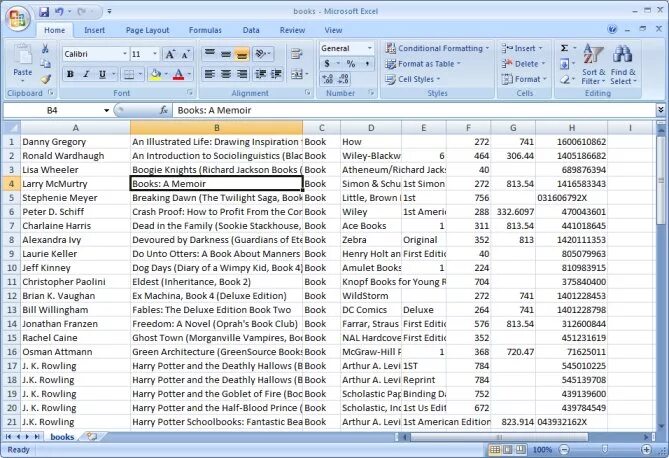This screenshot has height=458, width=669.
Task: Open the Page Layout ribbon tab
Action: pos(148,30)
